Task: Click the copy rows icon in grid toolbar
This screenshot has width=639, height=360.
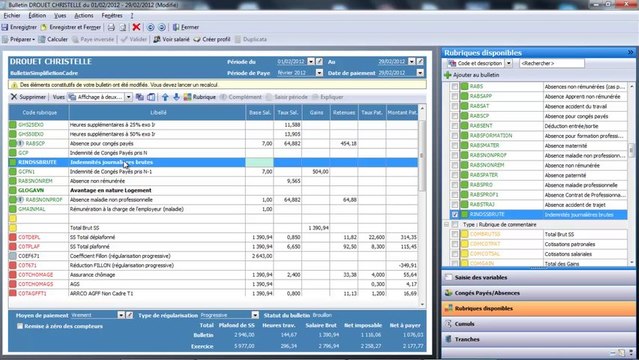Action: coord(140,97)
